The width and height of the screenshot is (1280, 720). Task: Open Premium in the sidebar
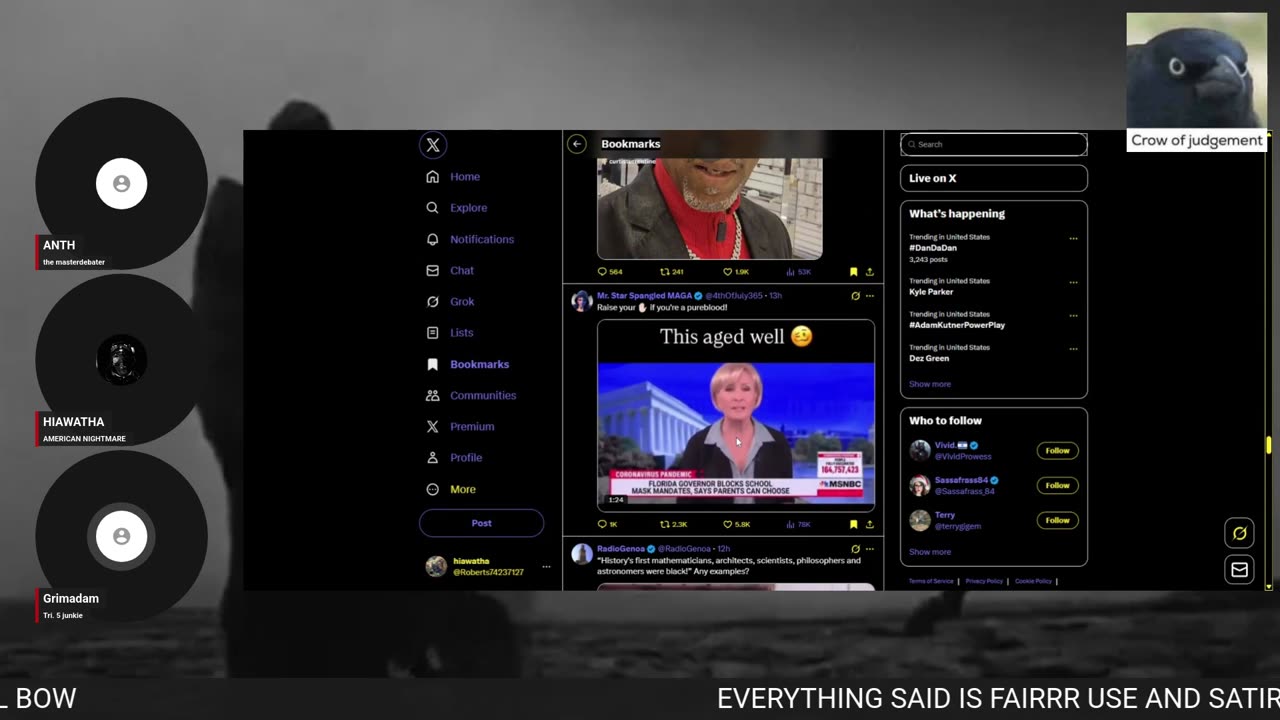[x=460, y=426]
